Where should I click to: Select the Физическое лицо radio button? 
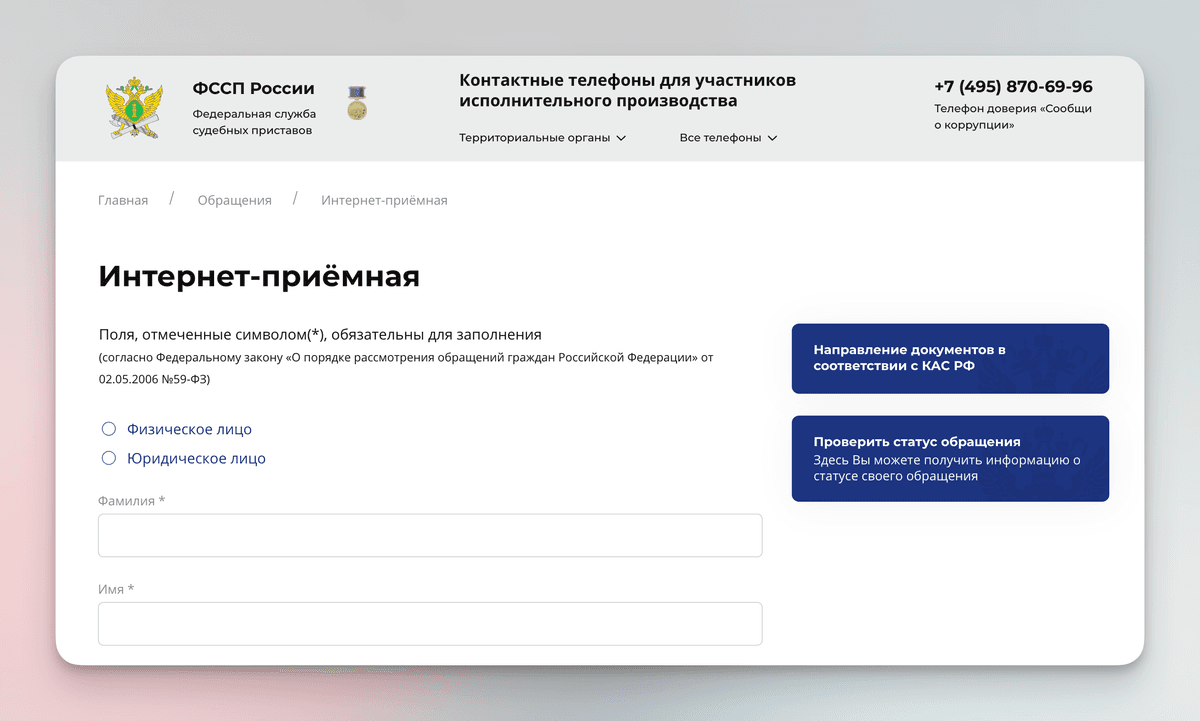click(x=108, y=428)
